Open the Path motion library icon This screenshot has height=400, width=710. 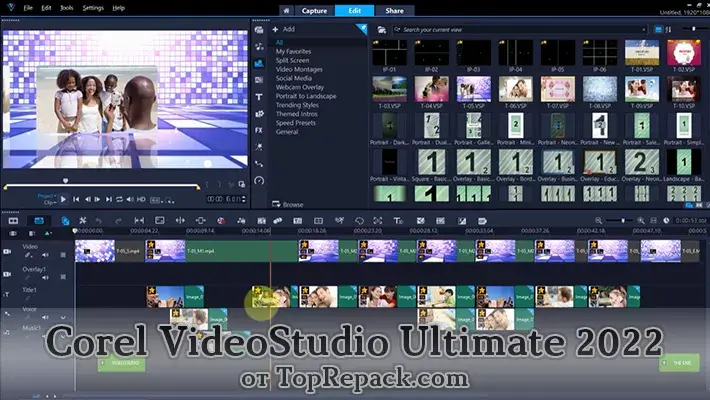(x=259, y=164)
